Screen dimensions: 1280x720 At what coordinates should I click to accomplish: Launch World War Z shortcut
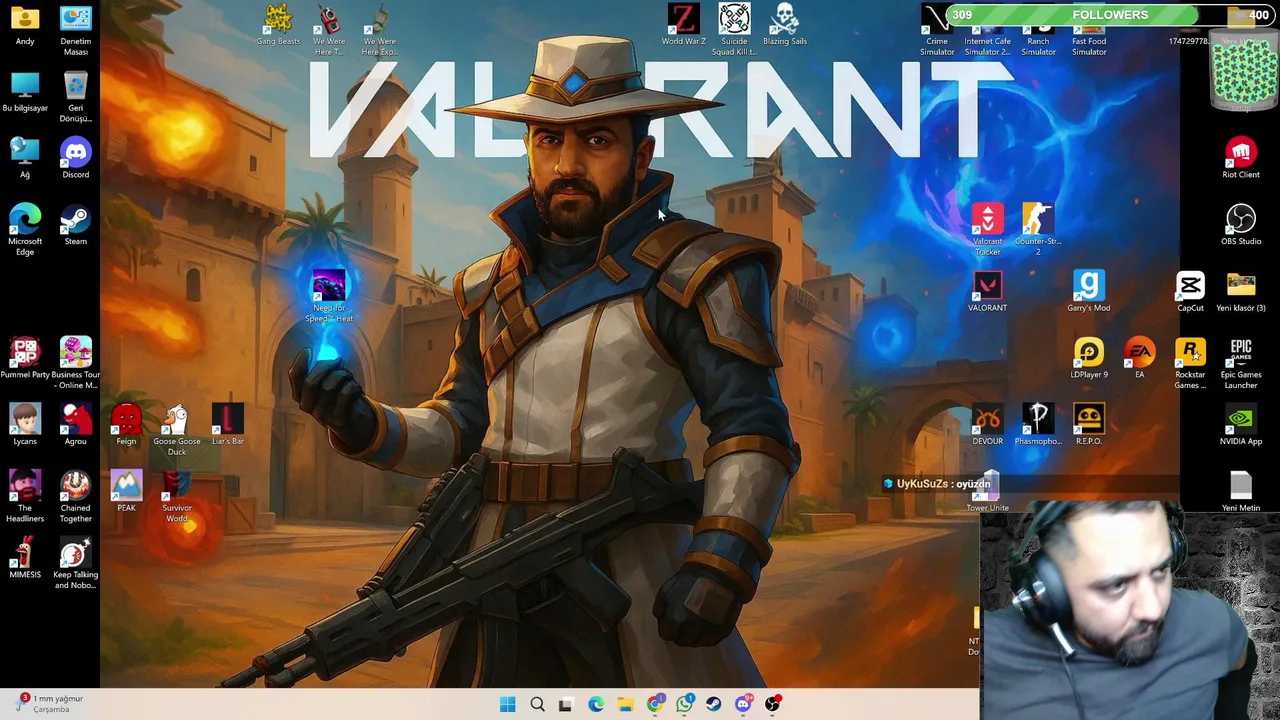683,26
